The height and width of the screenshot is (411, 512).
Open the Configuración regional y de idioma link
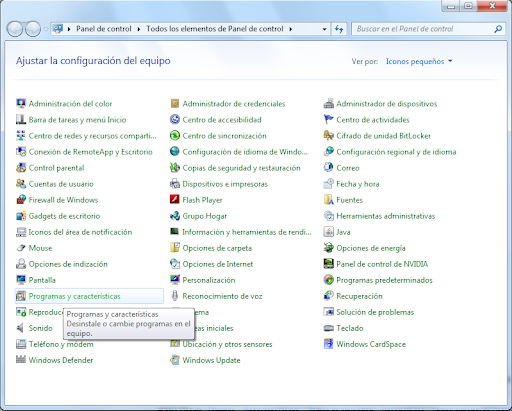pyautogui.click(x=396, y=152)
